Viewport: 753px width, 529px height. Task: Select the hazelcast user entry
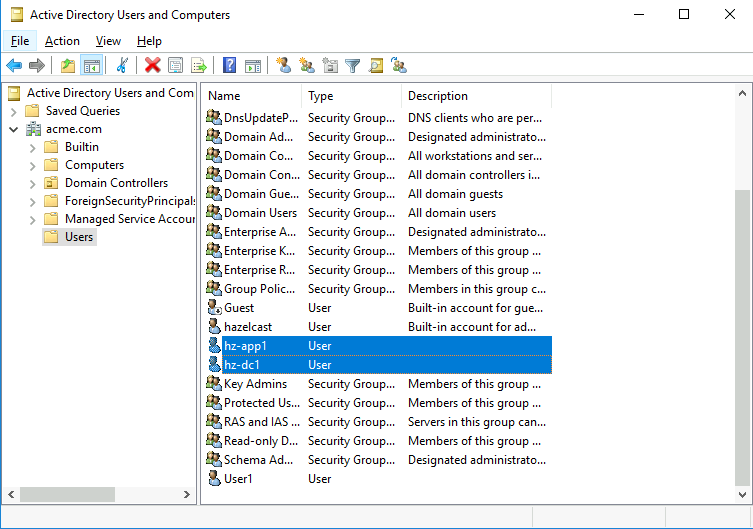click(247, 327)
